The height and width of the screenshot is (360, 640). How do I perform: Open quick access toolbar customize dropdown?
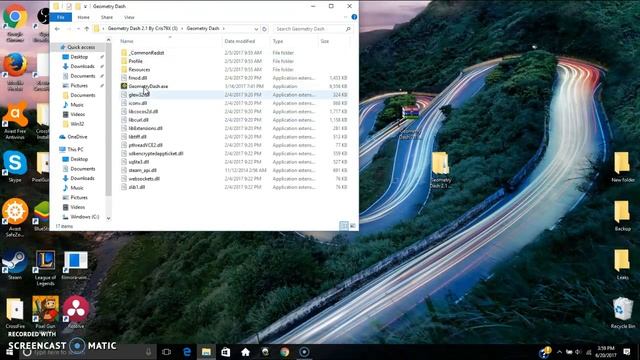85,7
